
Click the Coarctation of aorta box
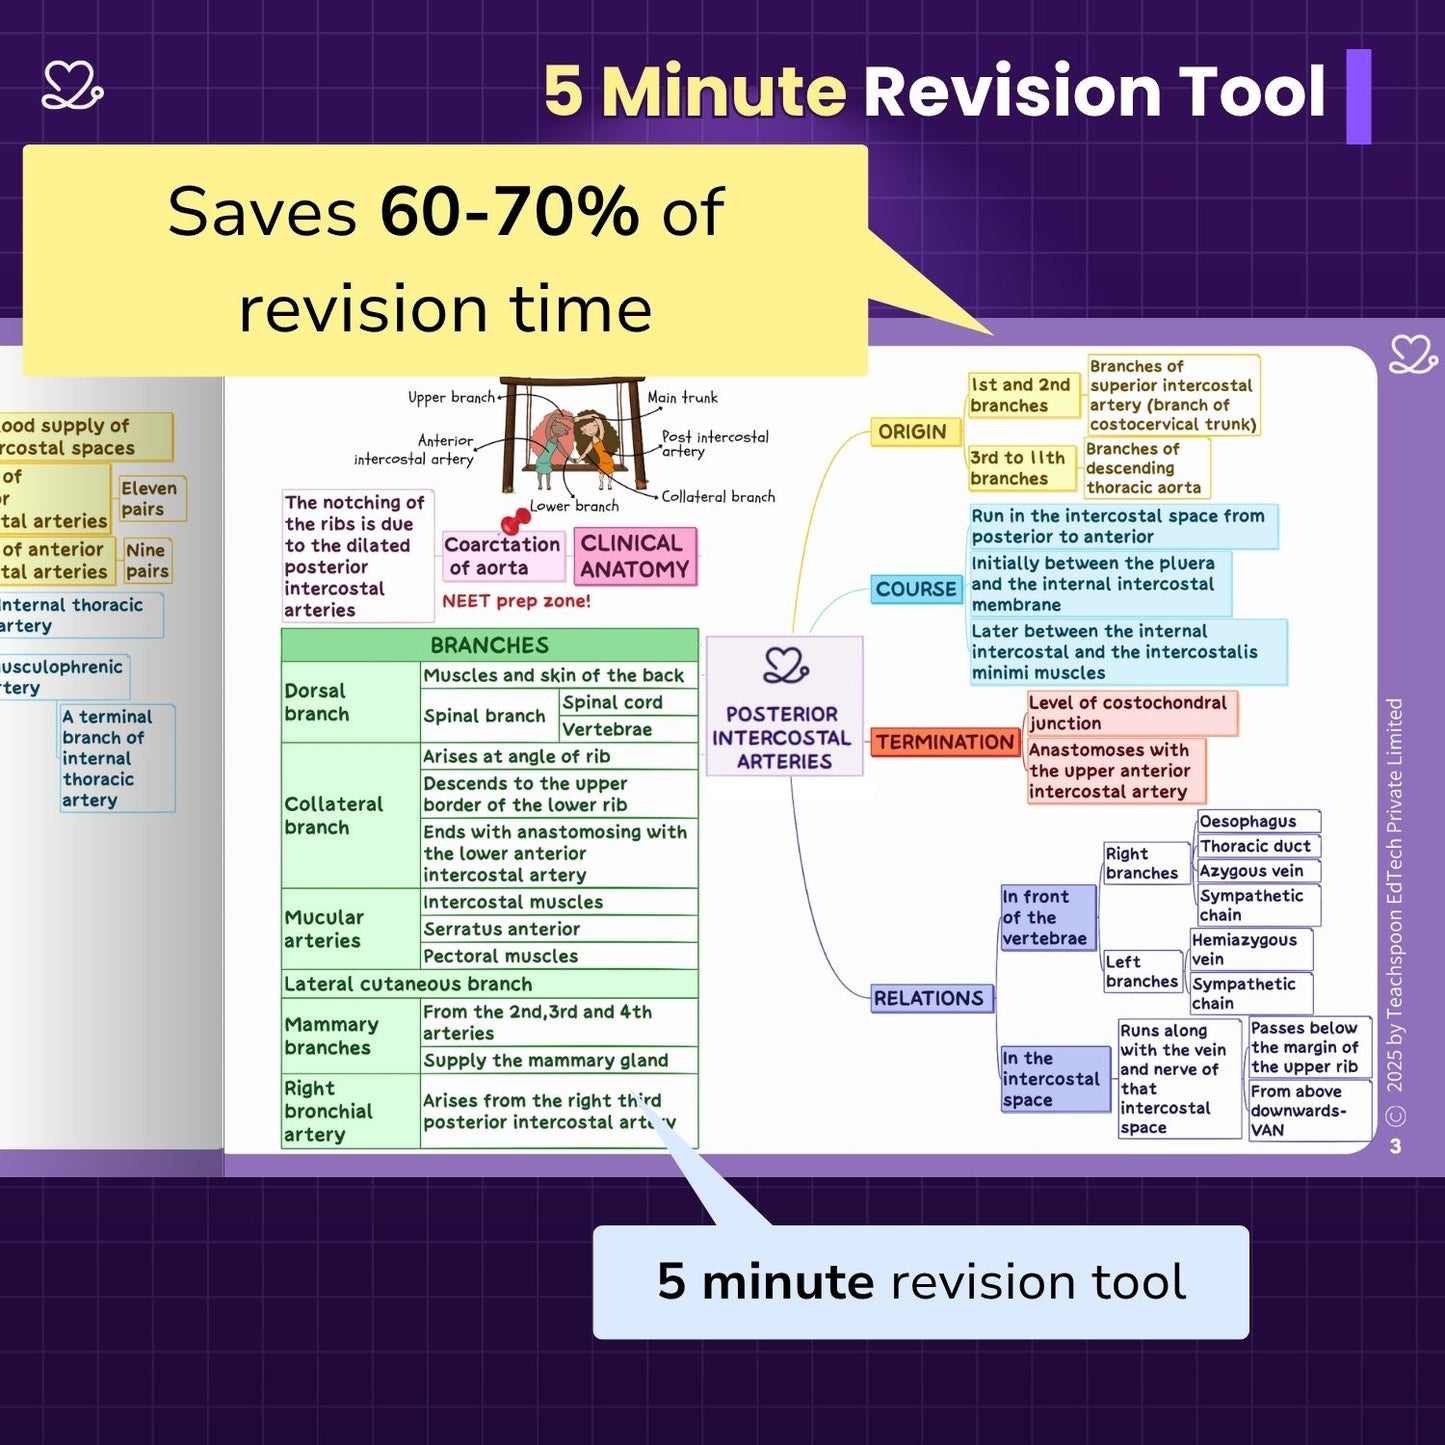click(503, 556)
